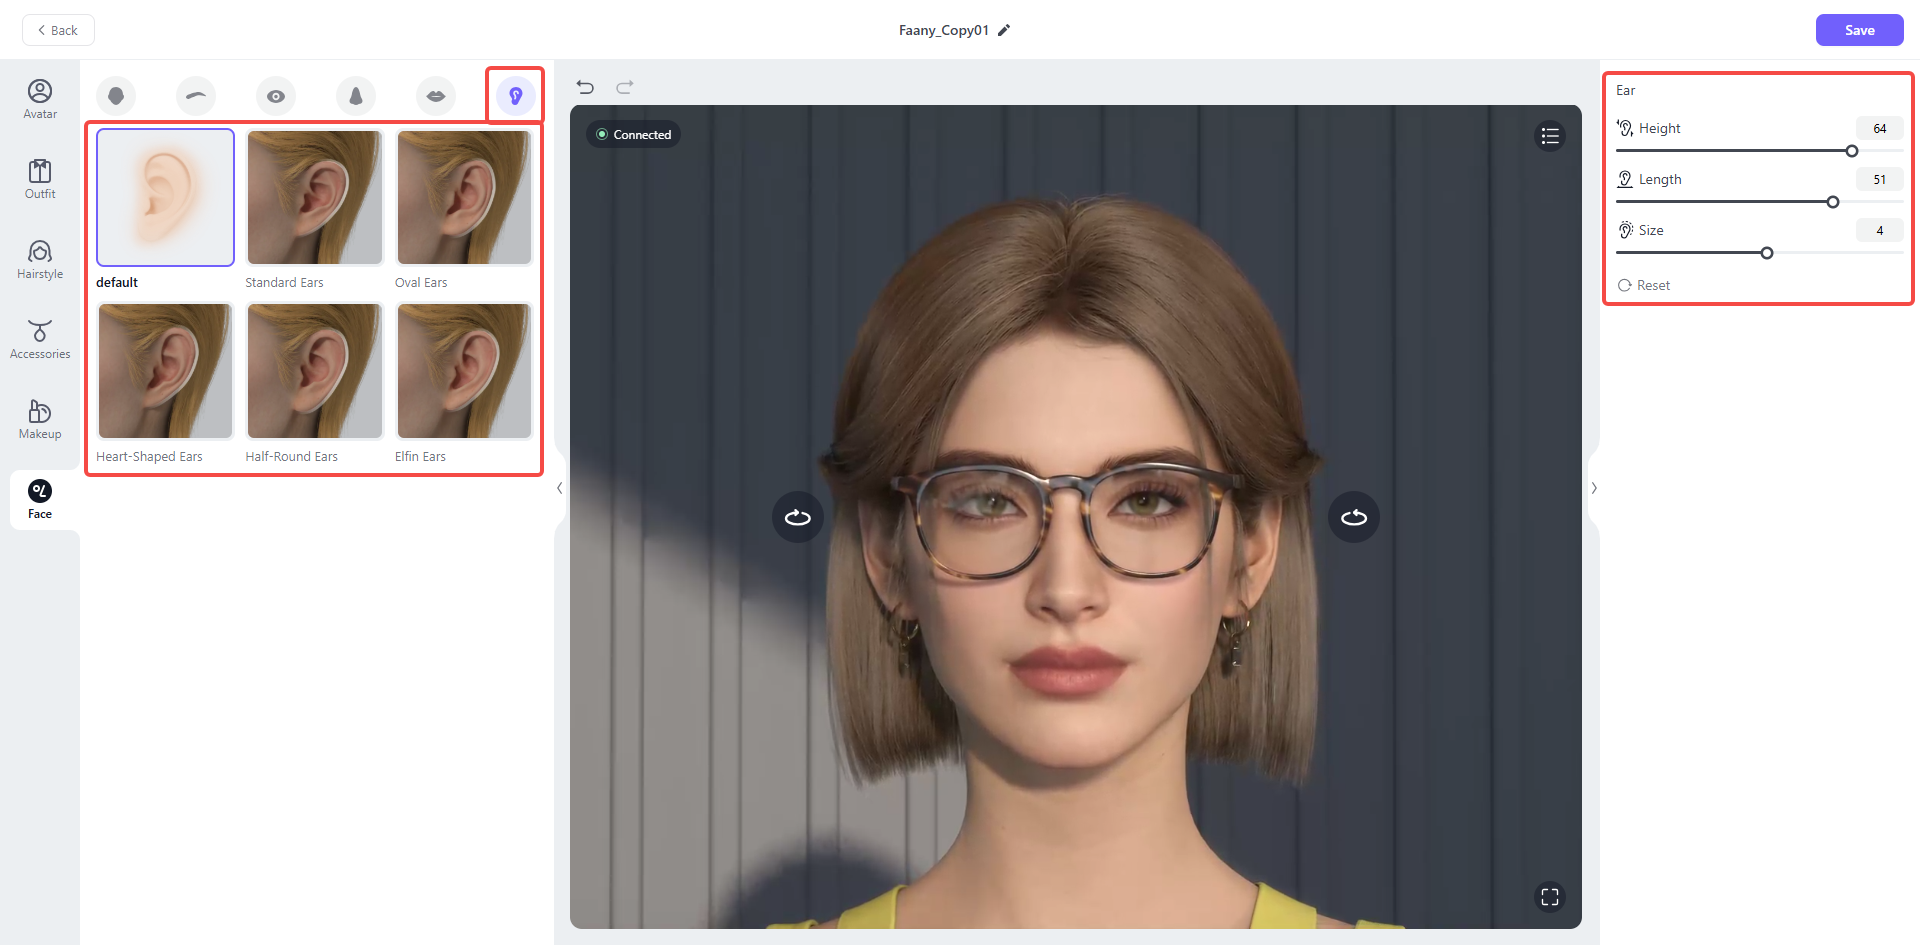1920x945 pixels.
Task: Choose the Half-Round Ears preset
Action: tap(314, 371)
